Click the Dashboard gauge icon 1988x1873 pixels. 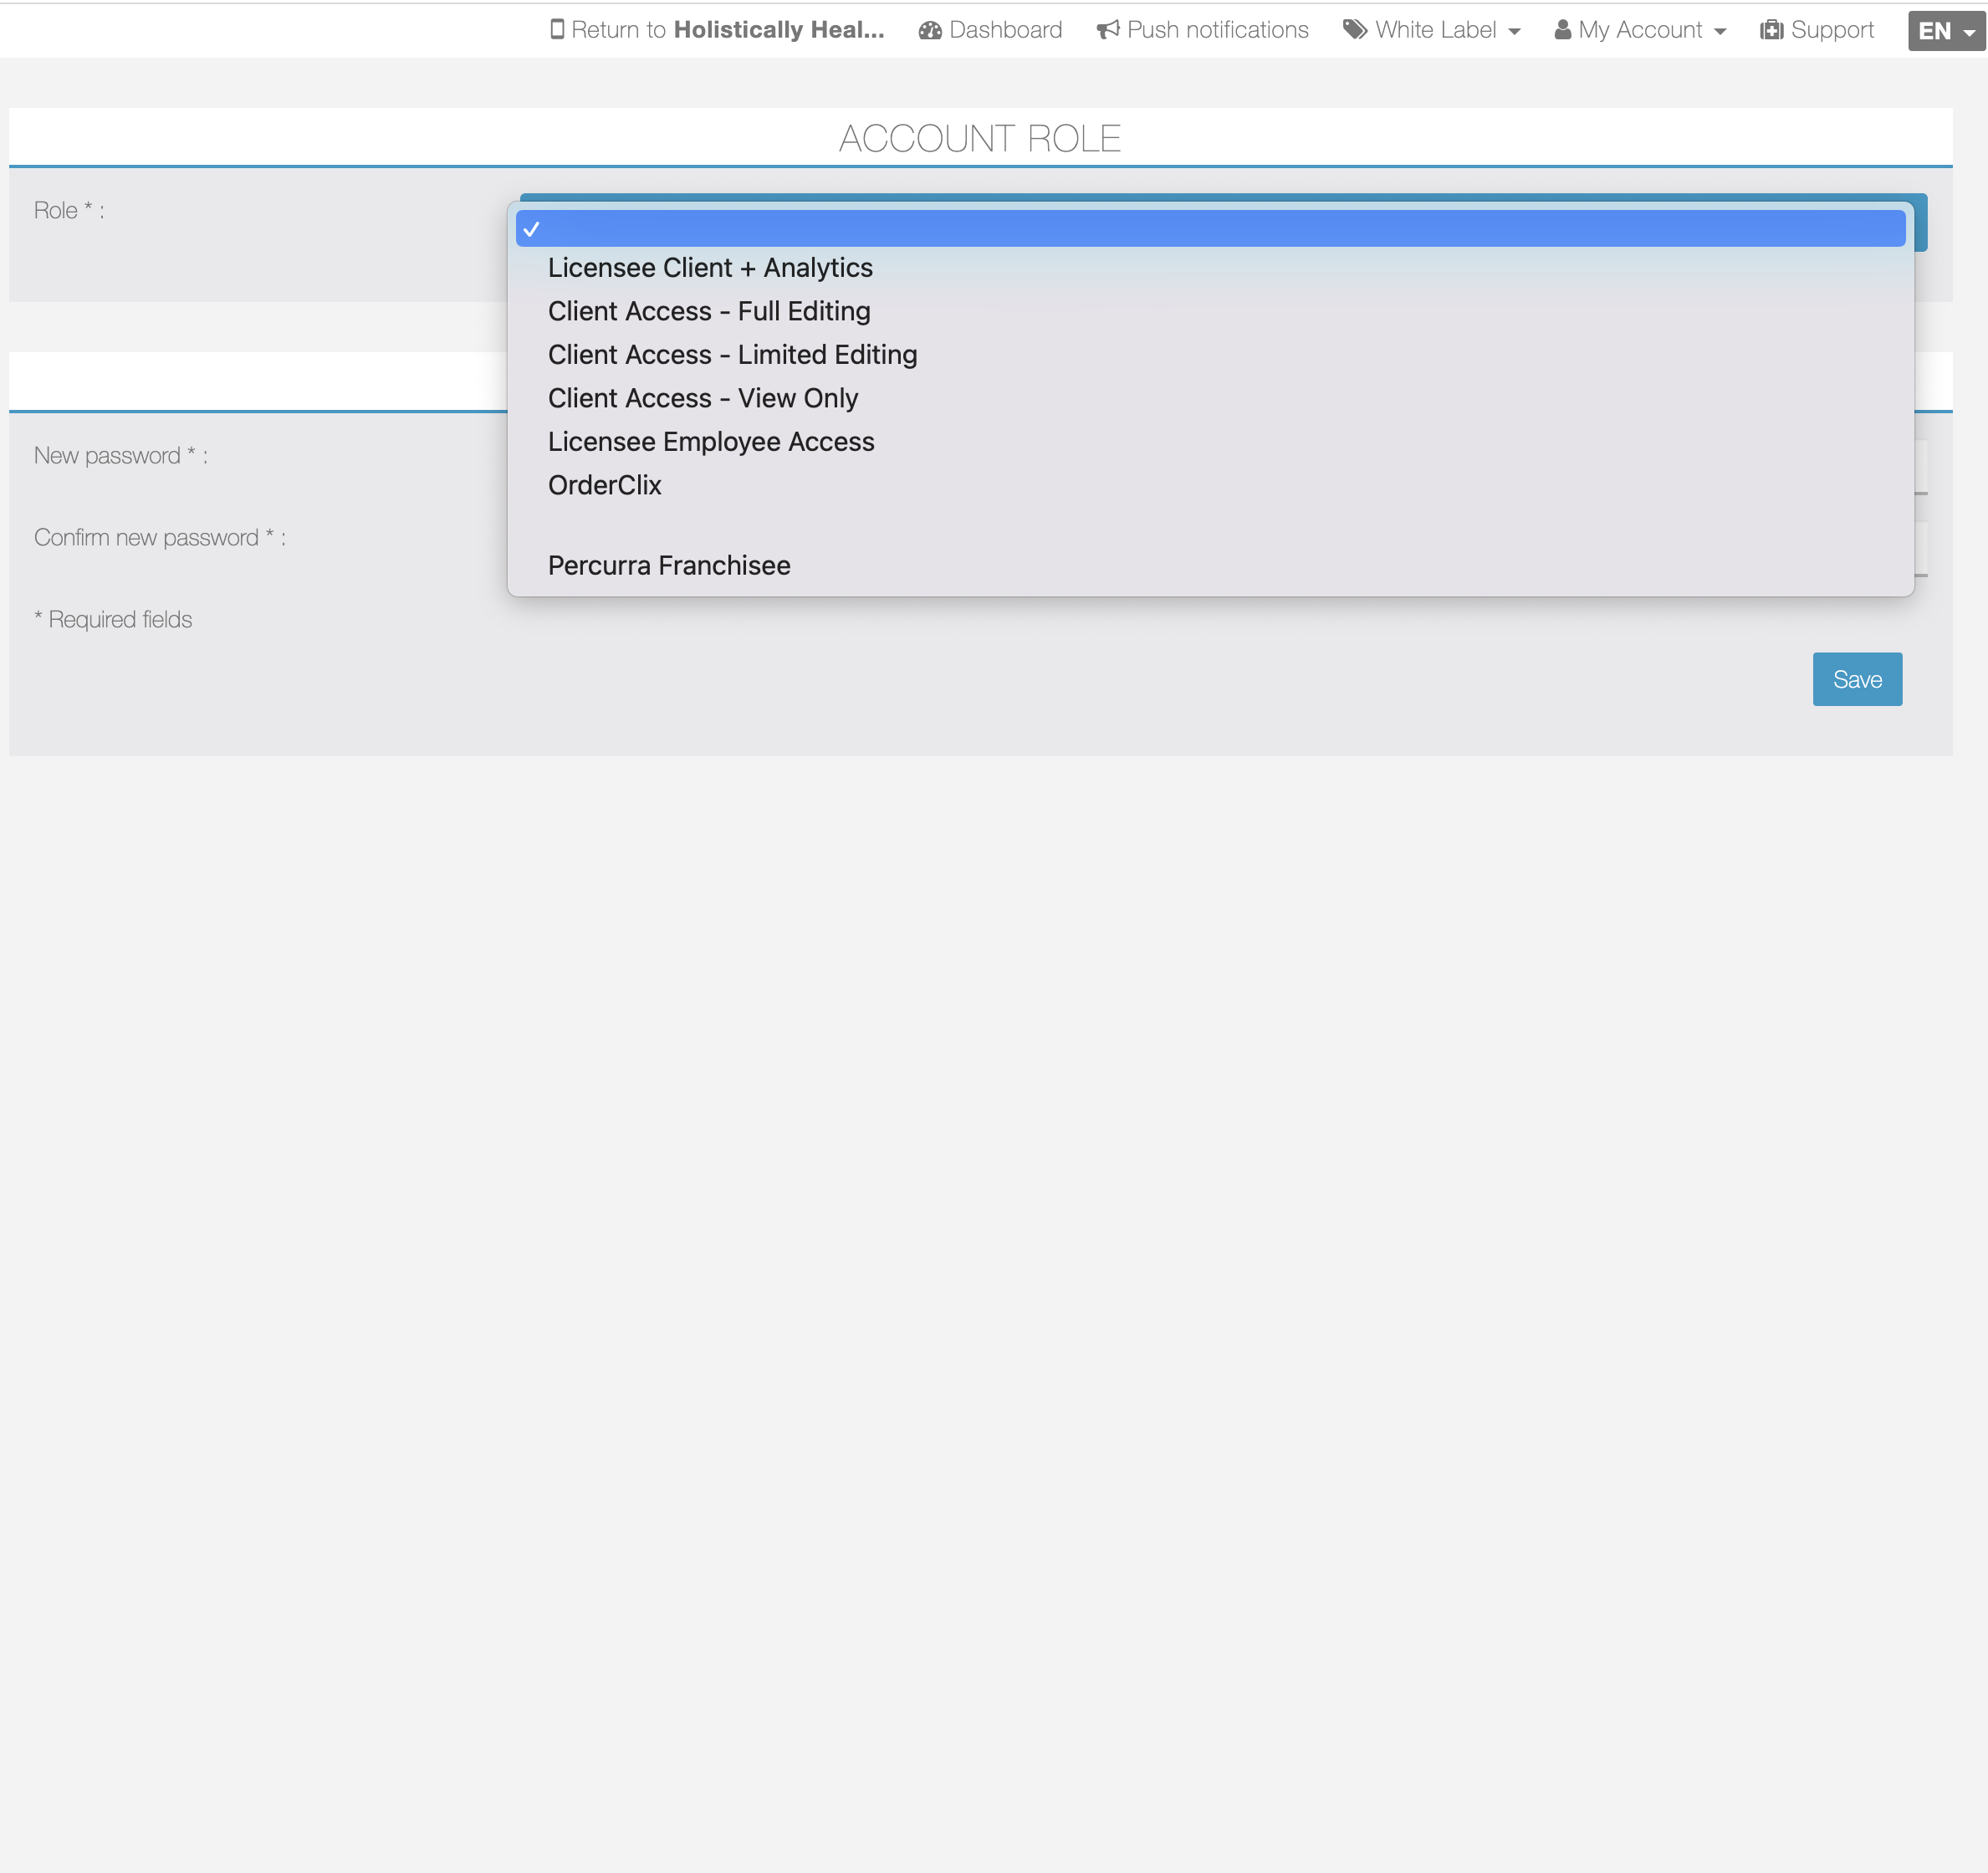tap(930, 31)
